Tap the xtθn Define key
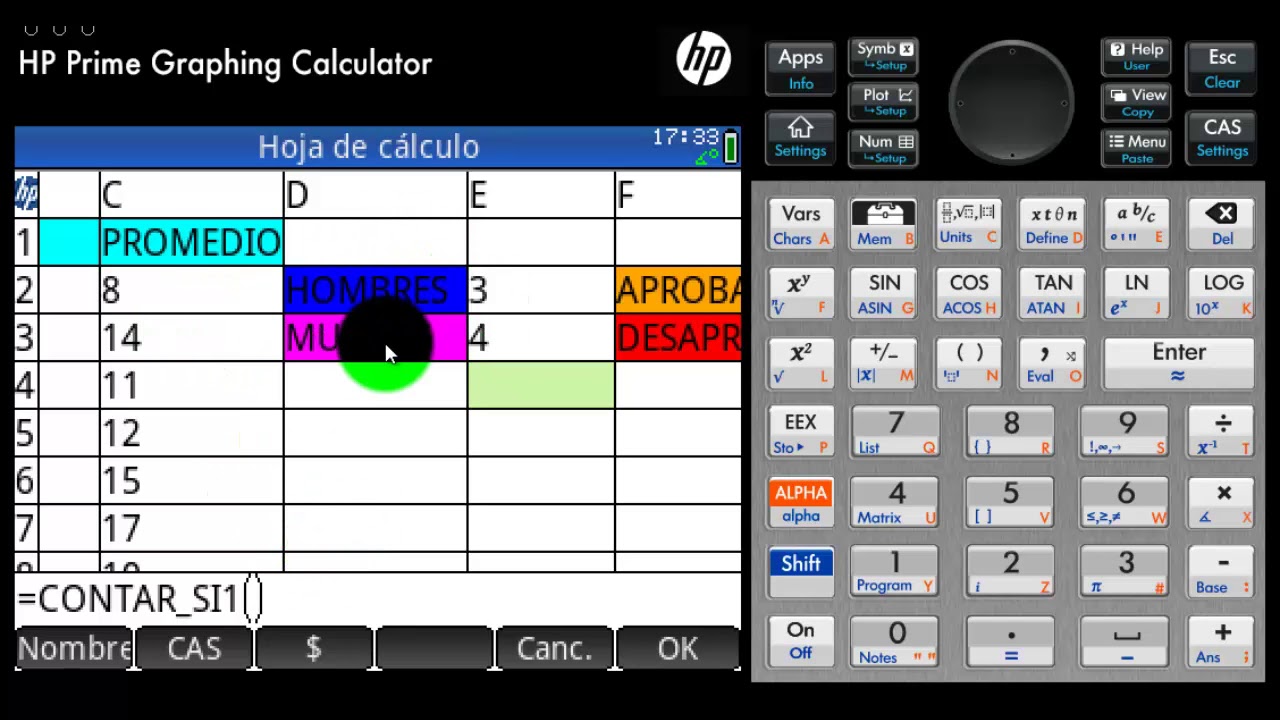The image size is (1280, 720). (x=1053, y=224)
